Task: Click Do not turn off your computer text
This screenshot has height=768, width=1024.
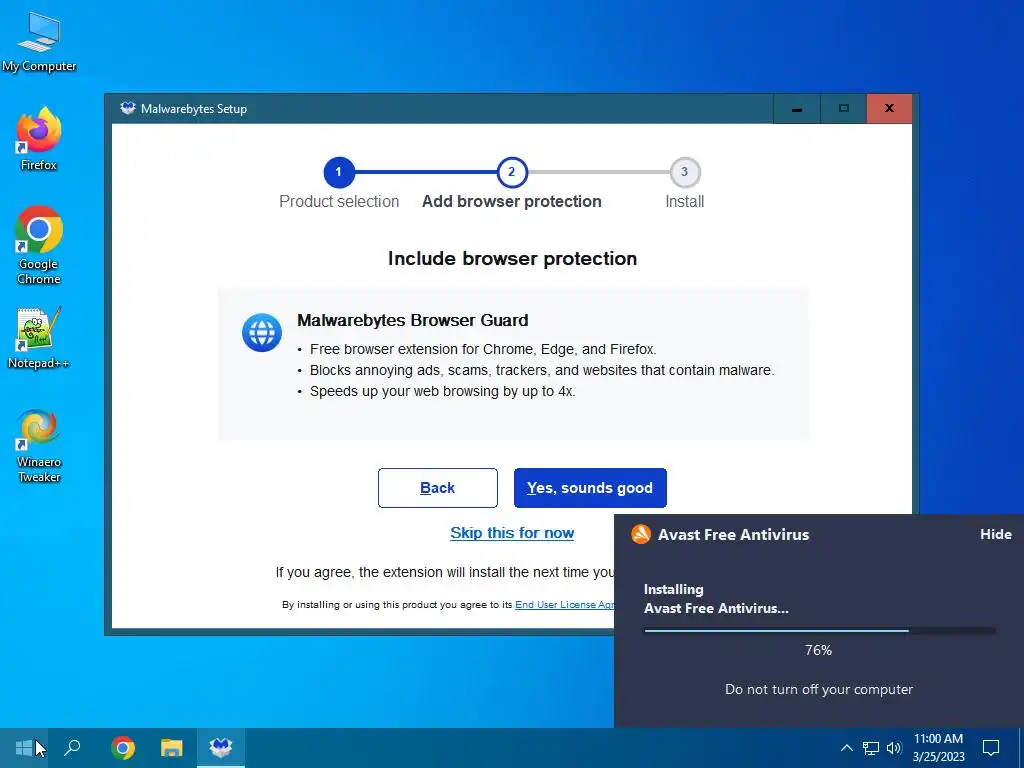Action: point(819,690)
